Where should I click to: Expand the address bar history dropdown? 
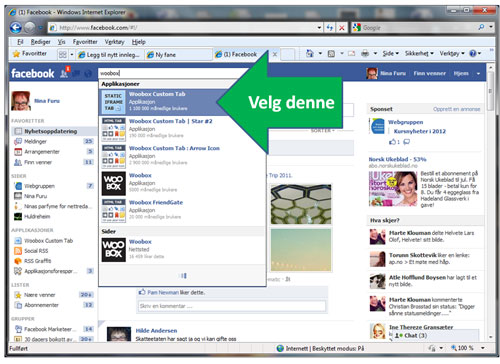point(319,28)
